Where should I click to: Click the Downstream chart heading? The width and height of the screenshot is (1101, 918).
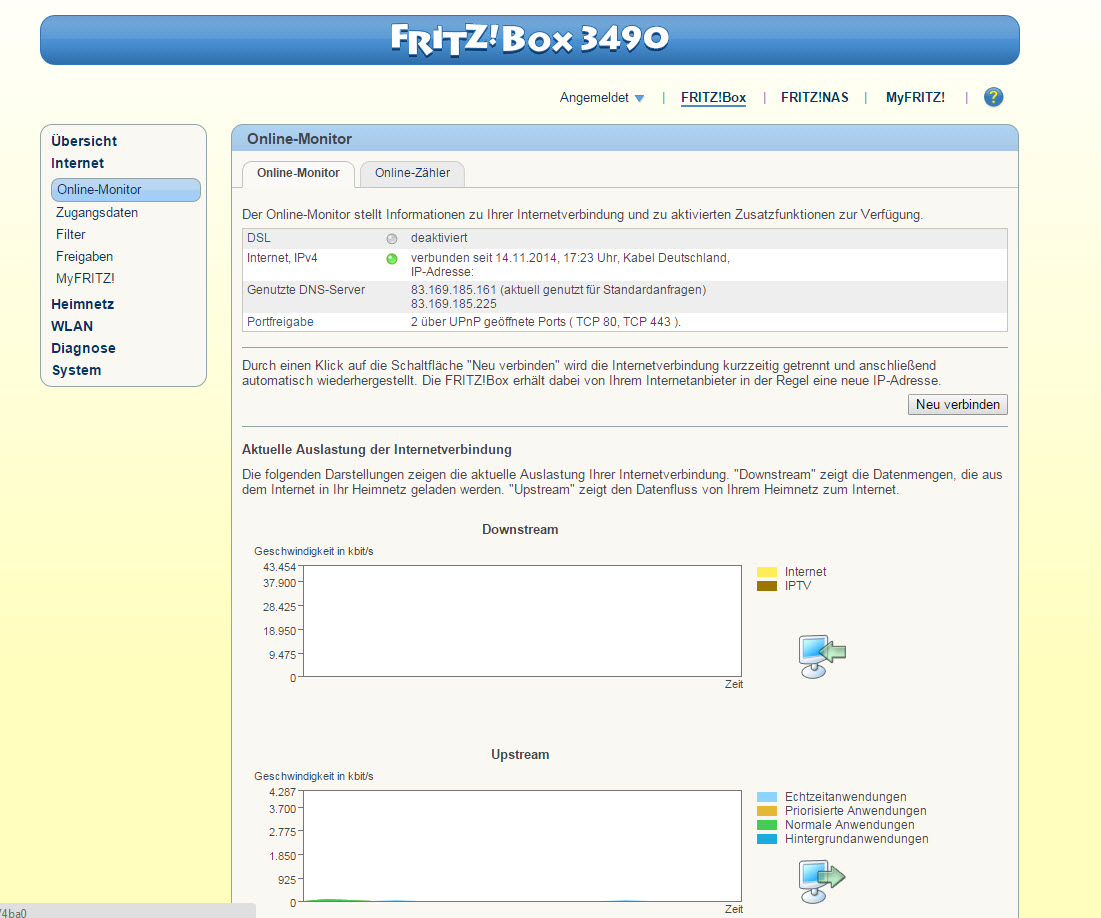tap(520, 530)
